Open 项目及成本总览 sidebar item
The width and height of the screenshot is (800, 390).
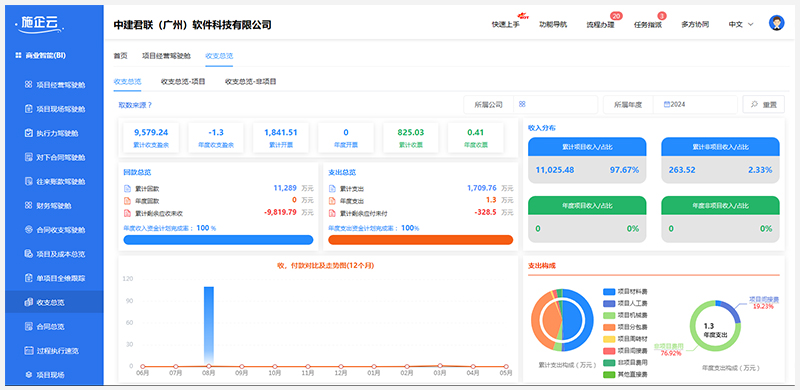[x=54, y=254]
